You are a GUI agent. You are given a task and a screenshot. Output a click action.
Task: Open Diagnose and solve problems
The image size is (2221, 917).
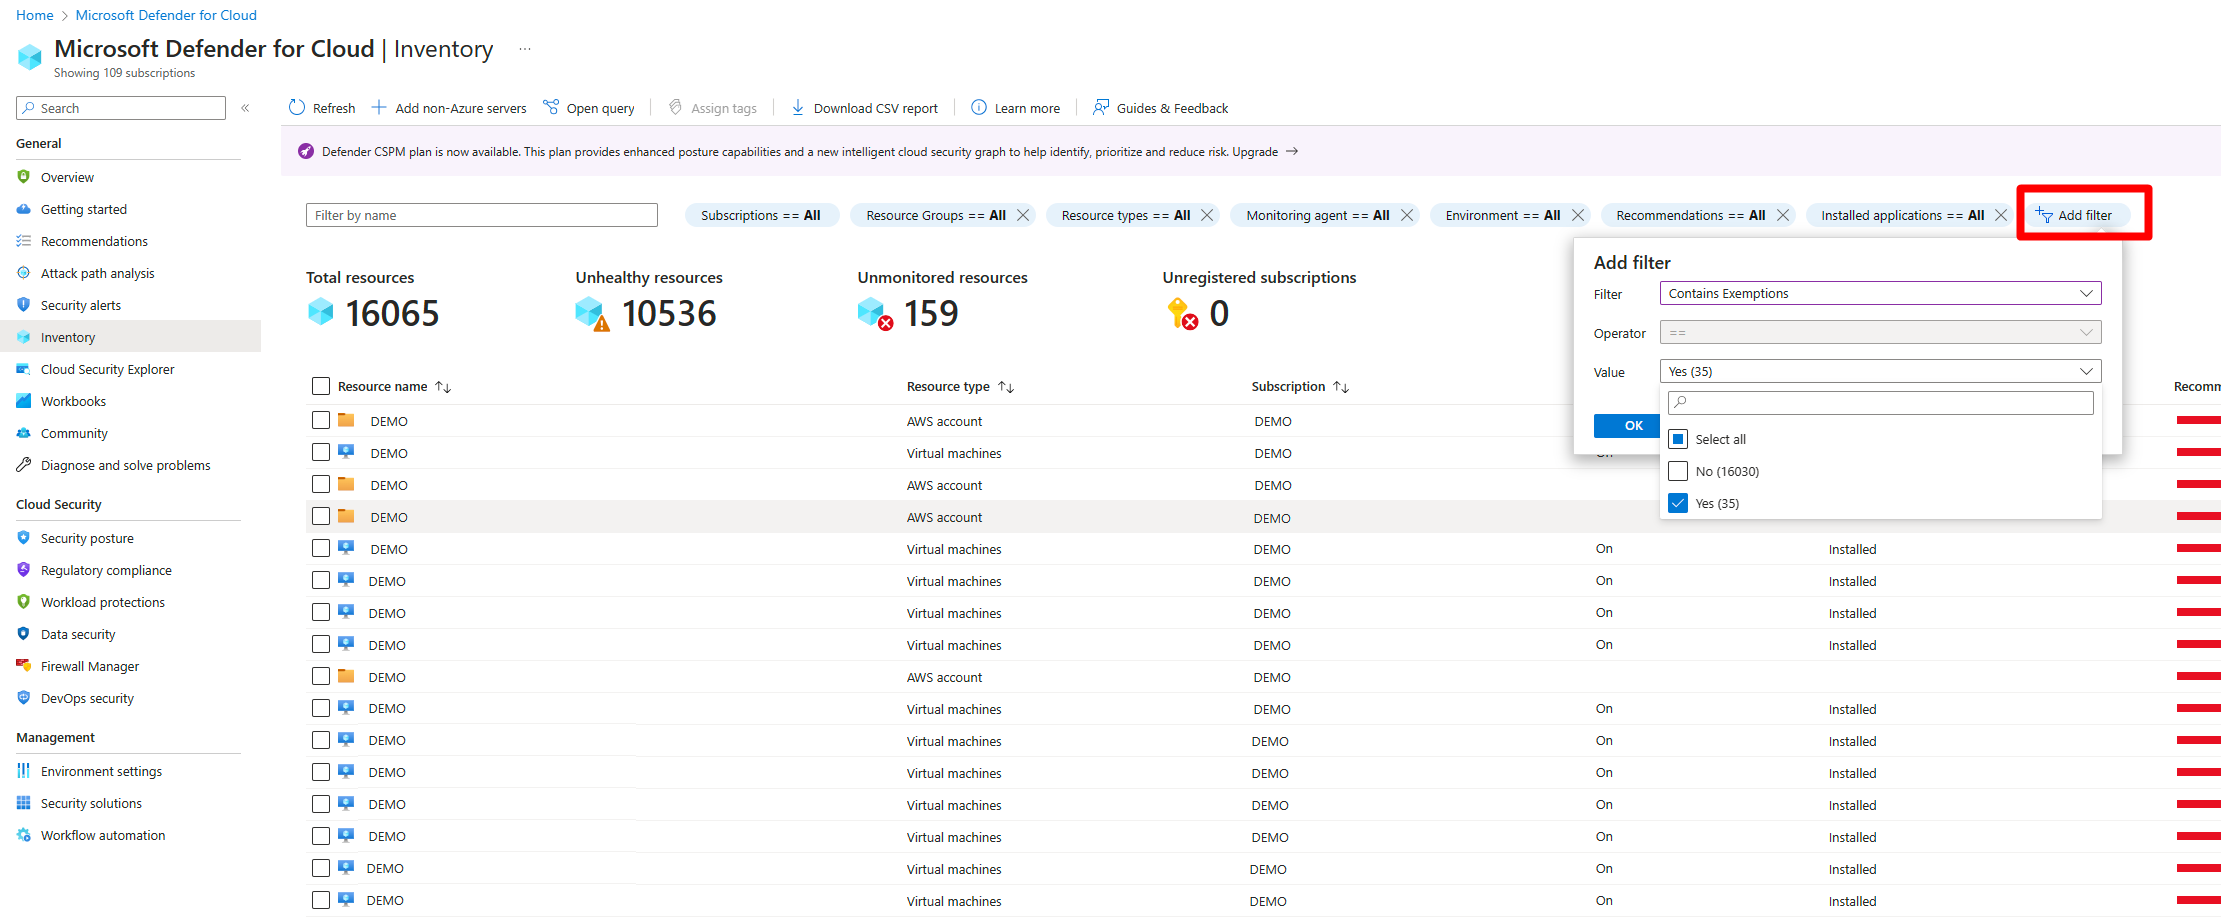(125, 465)
